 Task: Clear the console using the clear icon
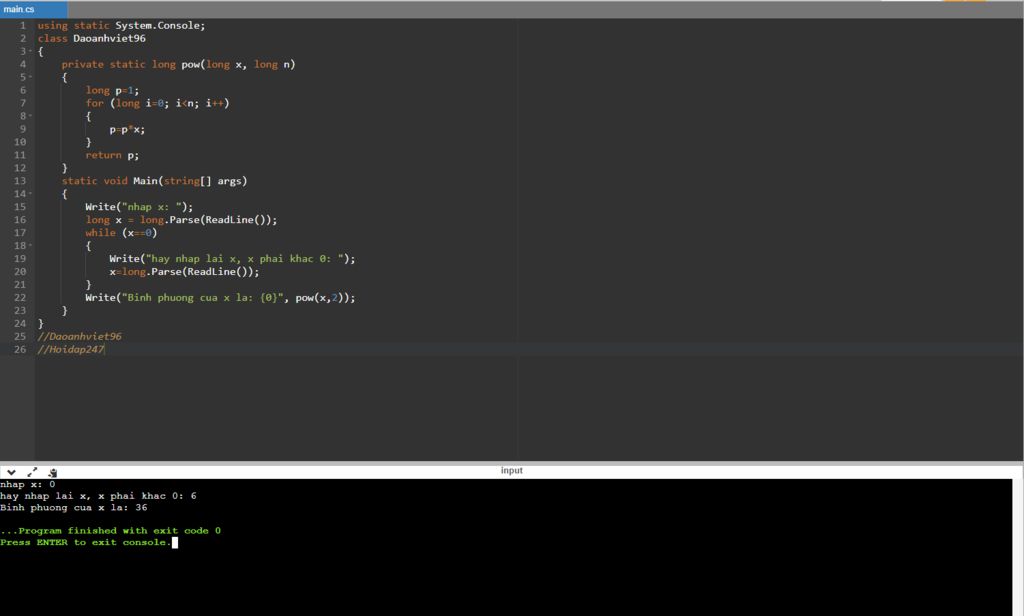[53, 472]
